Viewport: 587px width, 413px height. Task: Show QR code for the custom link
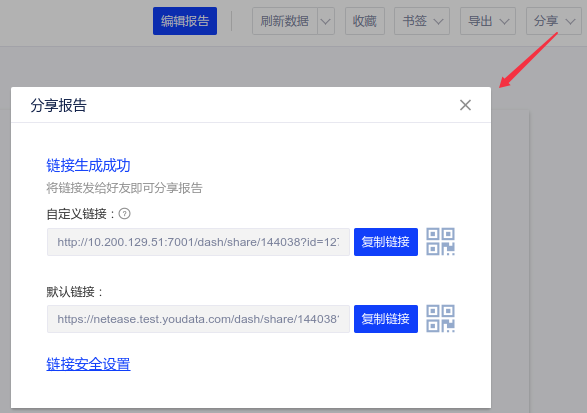pos(441,242)
